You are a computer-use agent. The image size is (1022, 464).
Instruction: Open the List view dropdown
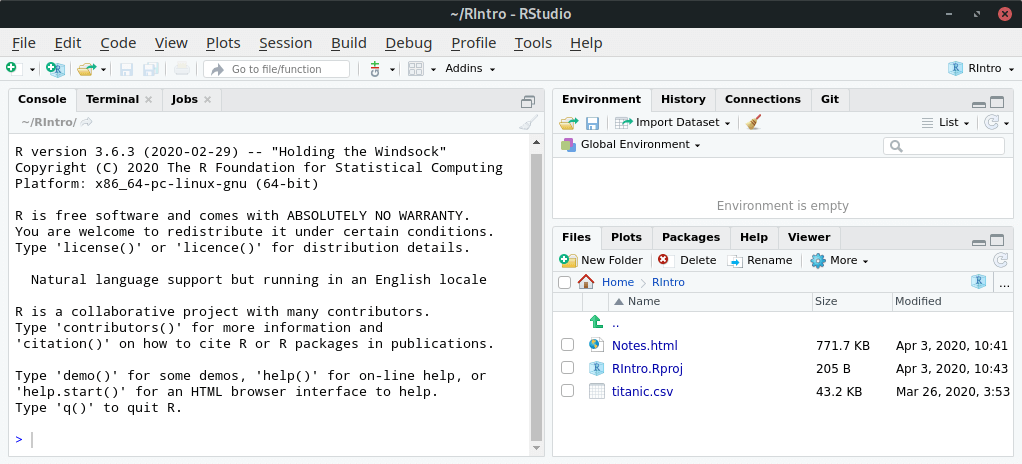(x=946, y=123)
